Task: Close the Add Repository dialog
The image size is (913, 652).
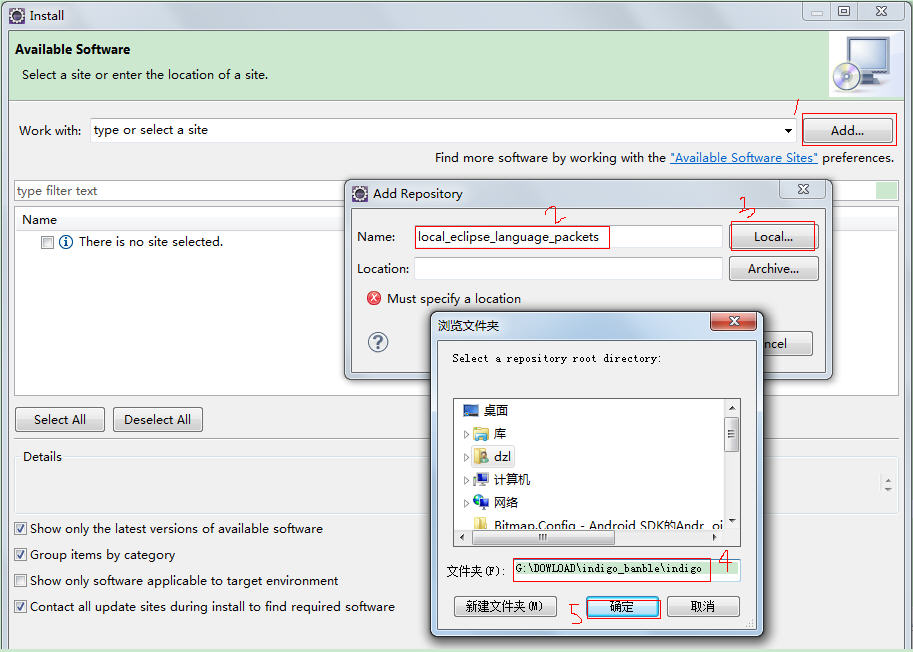Action: tap(803, 189)
